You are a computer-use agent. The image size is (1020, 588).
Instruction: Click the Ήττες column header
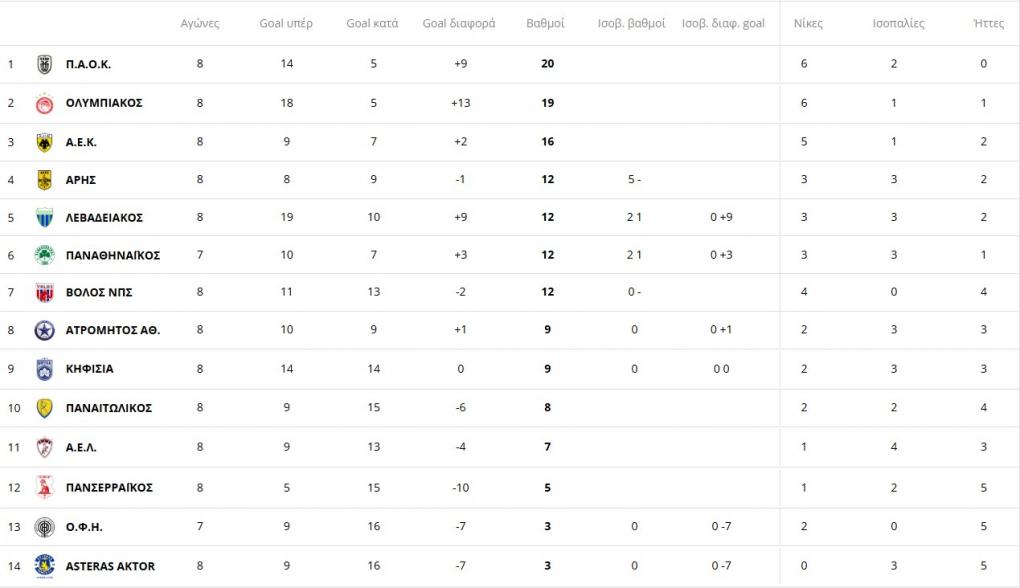[x=989, y=23]
